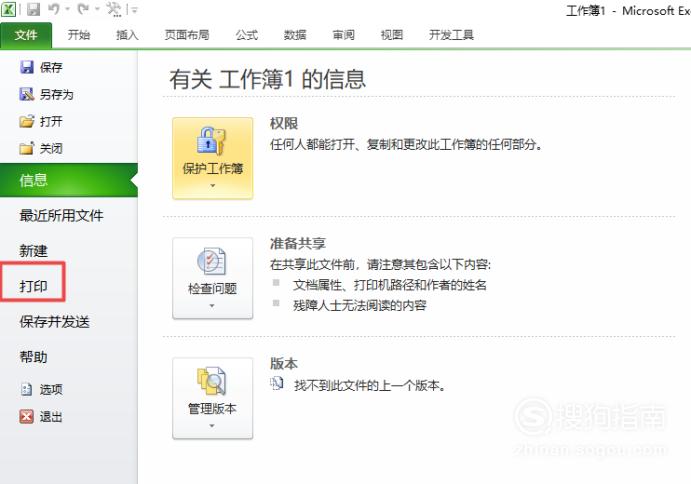This screenshot has width=691, height=484.
Task: Click the Save icon in quick access toolbar
Action: tap(33, 9)
